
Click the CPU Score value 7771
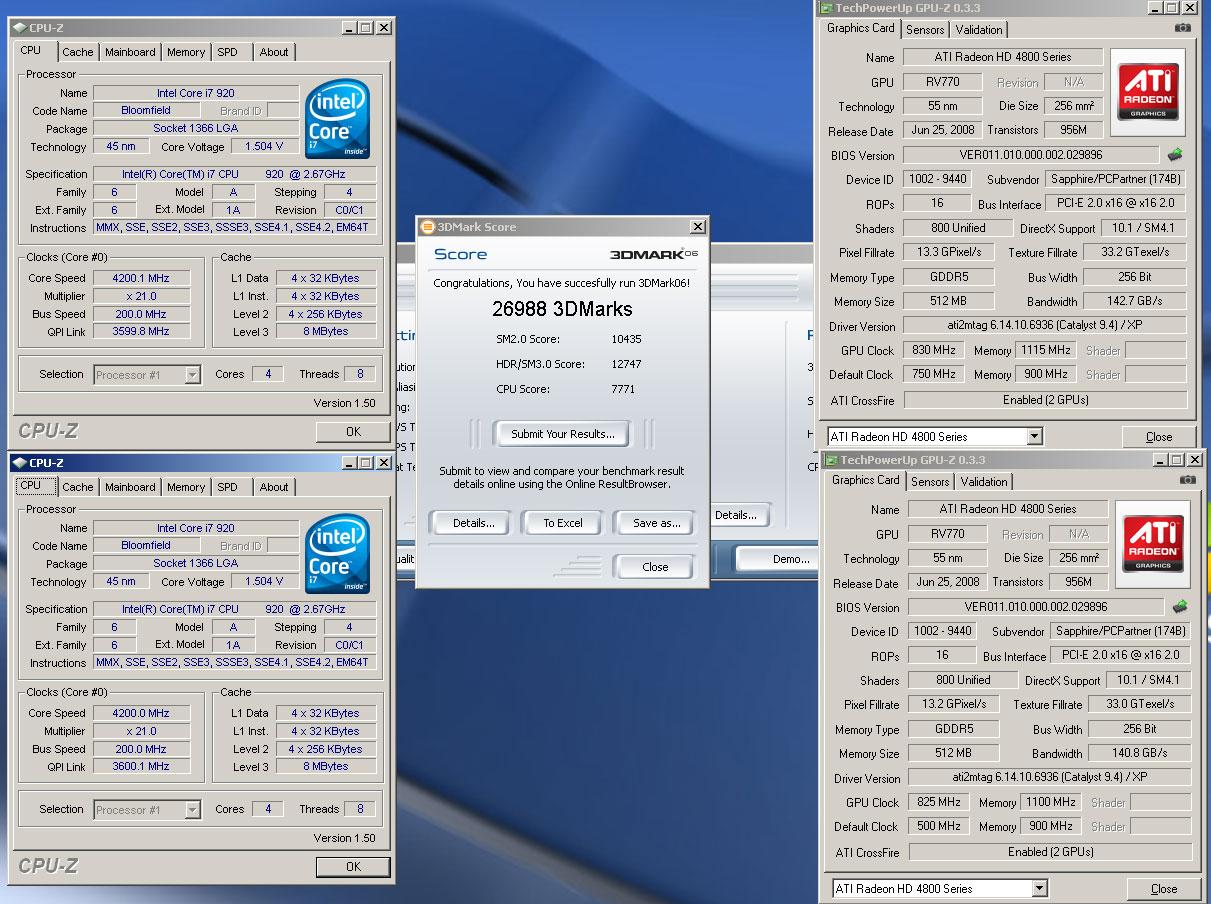click(x=623, y=389)
